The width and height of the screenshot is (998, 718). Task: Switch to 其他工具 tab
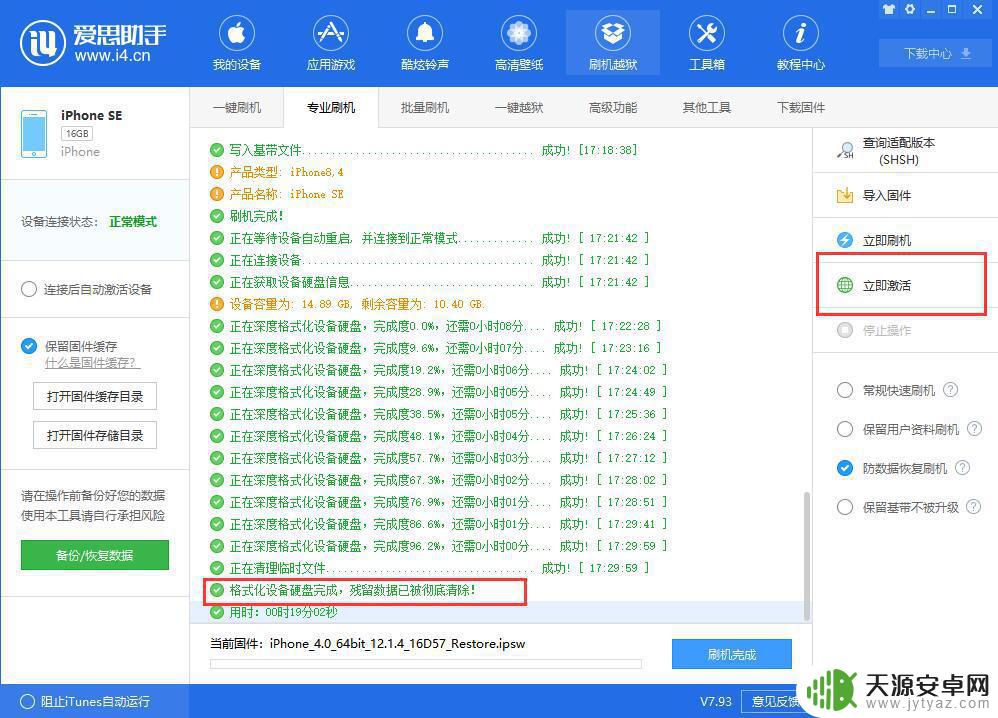pos(706,108)
